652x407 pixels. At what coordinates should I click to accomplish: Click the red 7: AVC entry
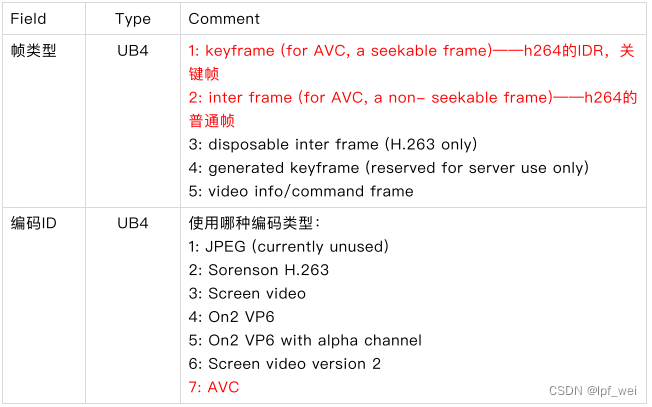click(214, 387)
